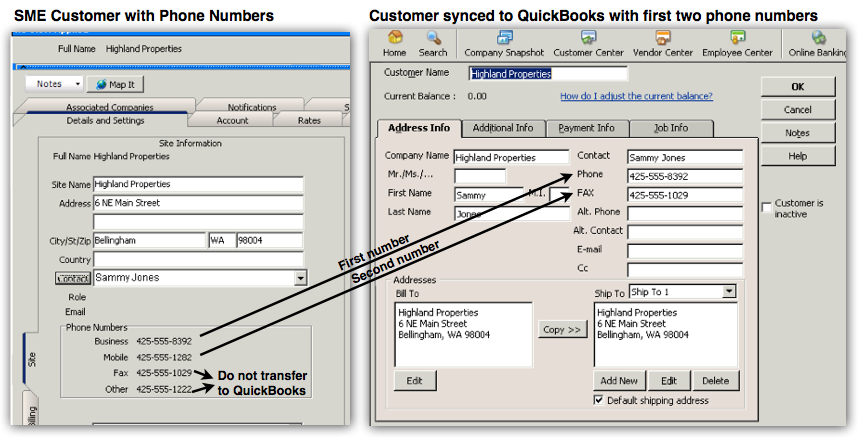Open the Ship To 1 dropdown

point(729,292)
